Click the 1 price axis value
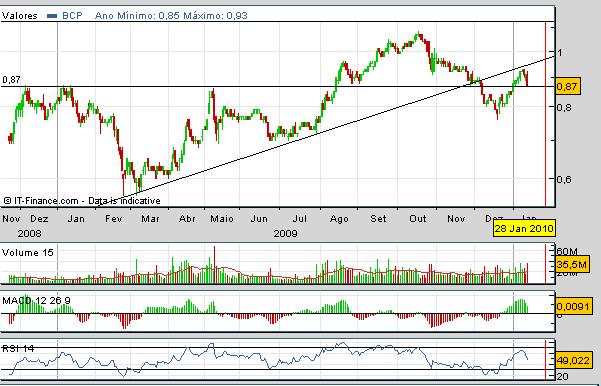Screen dimensions: 601x386 pos(559,53)
